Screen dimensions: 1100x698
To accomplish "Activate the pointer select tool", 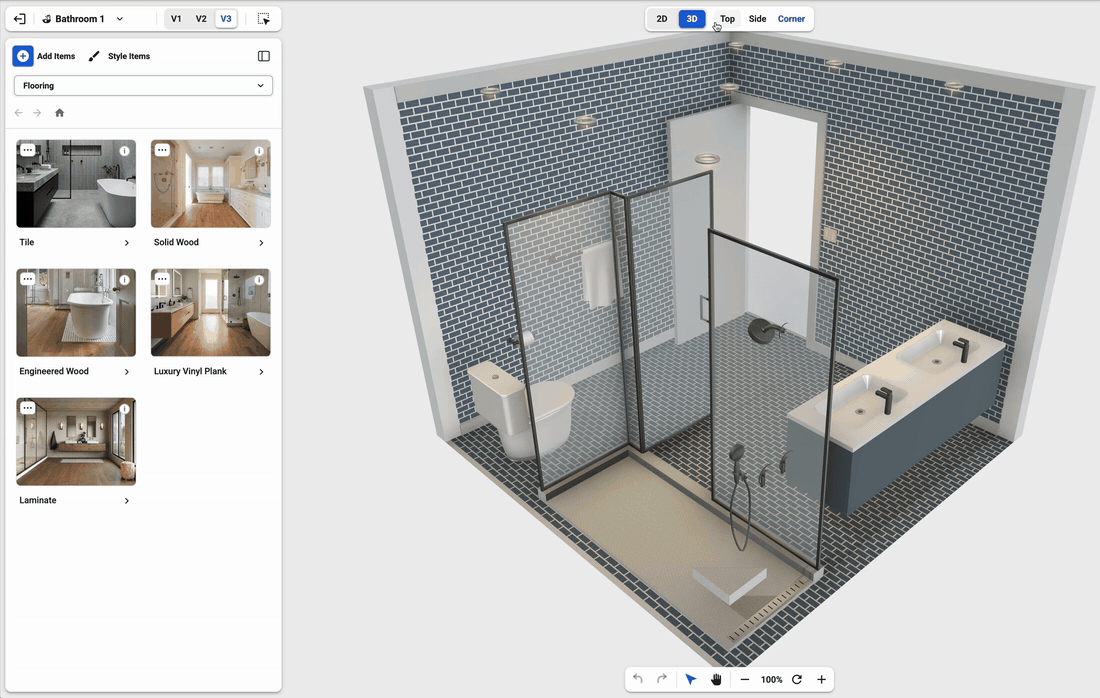I will 691,679.
